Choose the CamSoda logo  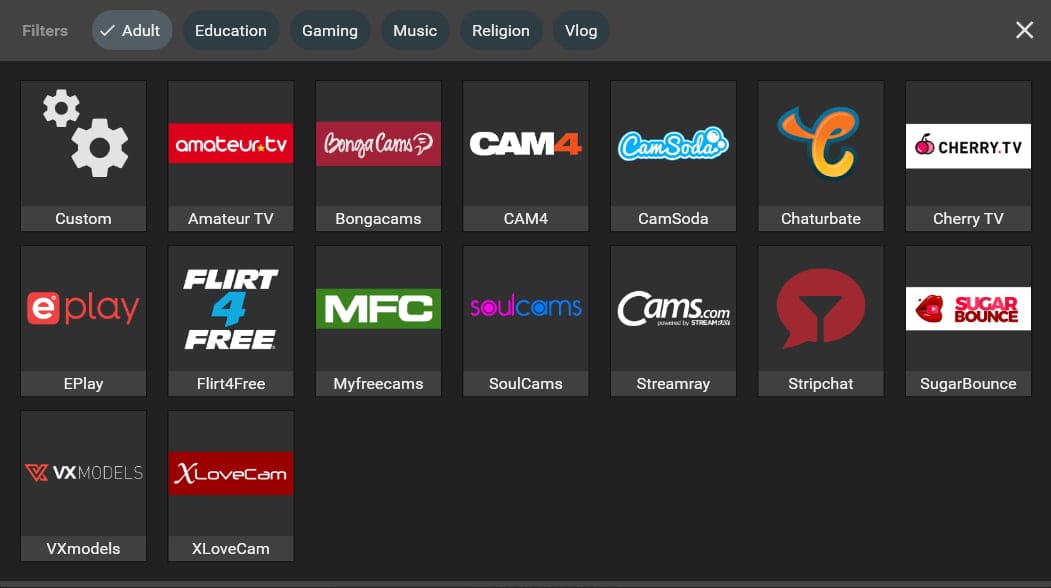[673, 143]
